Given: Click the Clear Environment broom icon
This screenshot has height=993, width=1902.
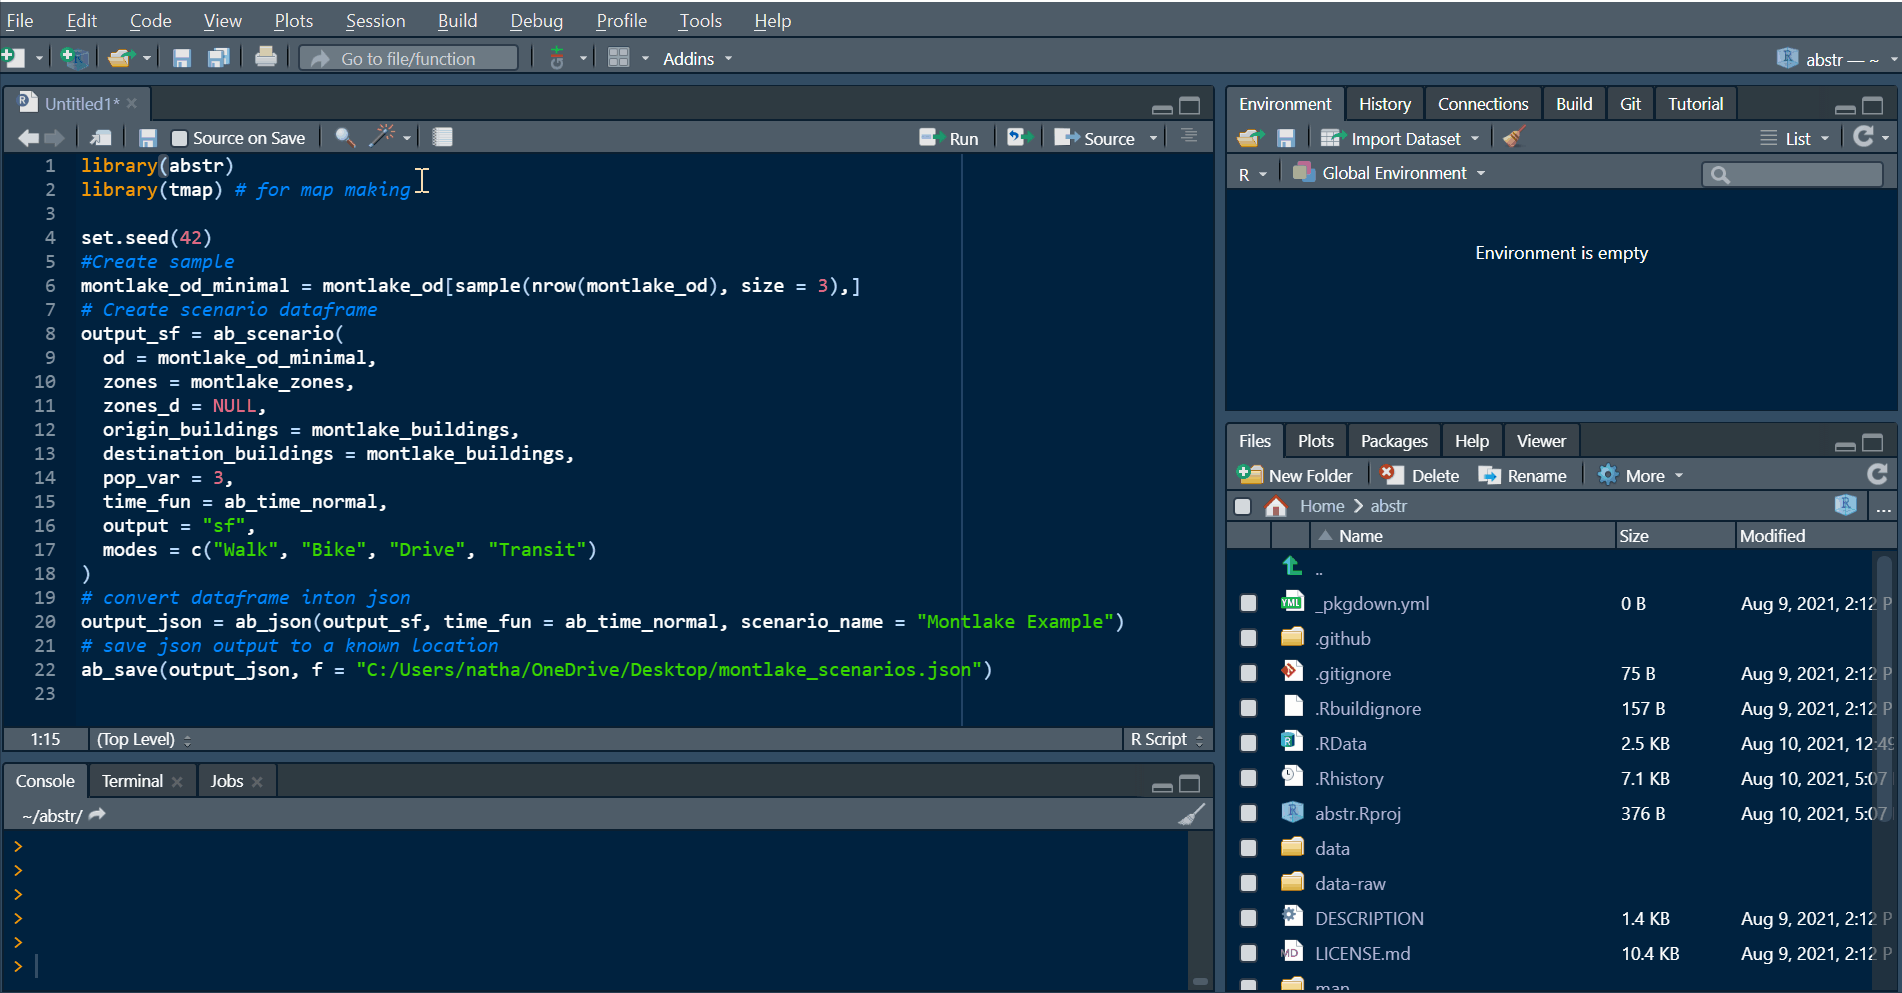Looking at the screenshot, I should (1514, 137).
